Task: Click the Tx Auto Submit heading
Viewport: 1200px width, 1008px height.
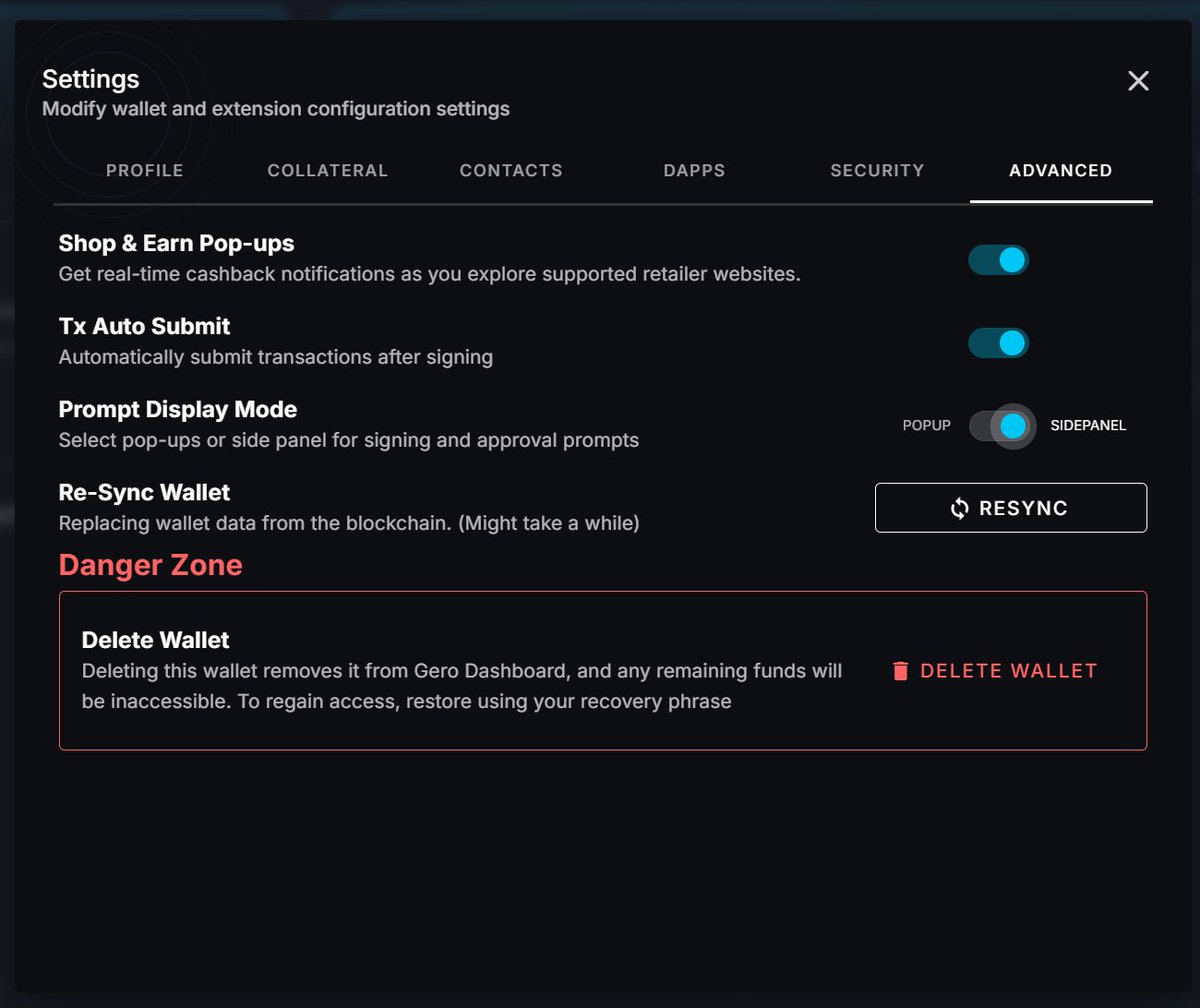Action: click(145, 326)
